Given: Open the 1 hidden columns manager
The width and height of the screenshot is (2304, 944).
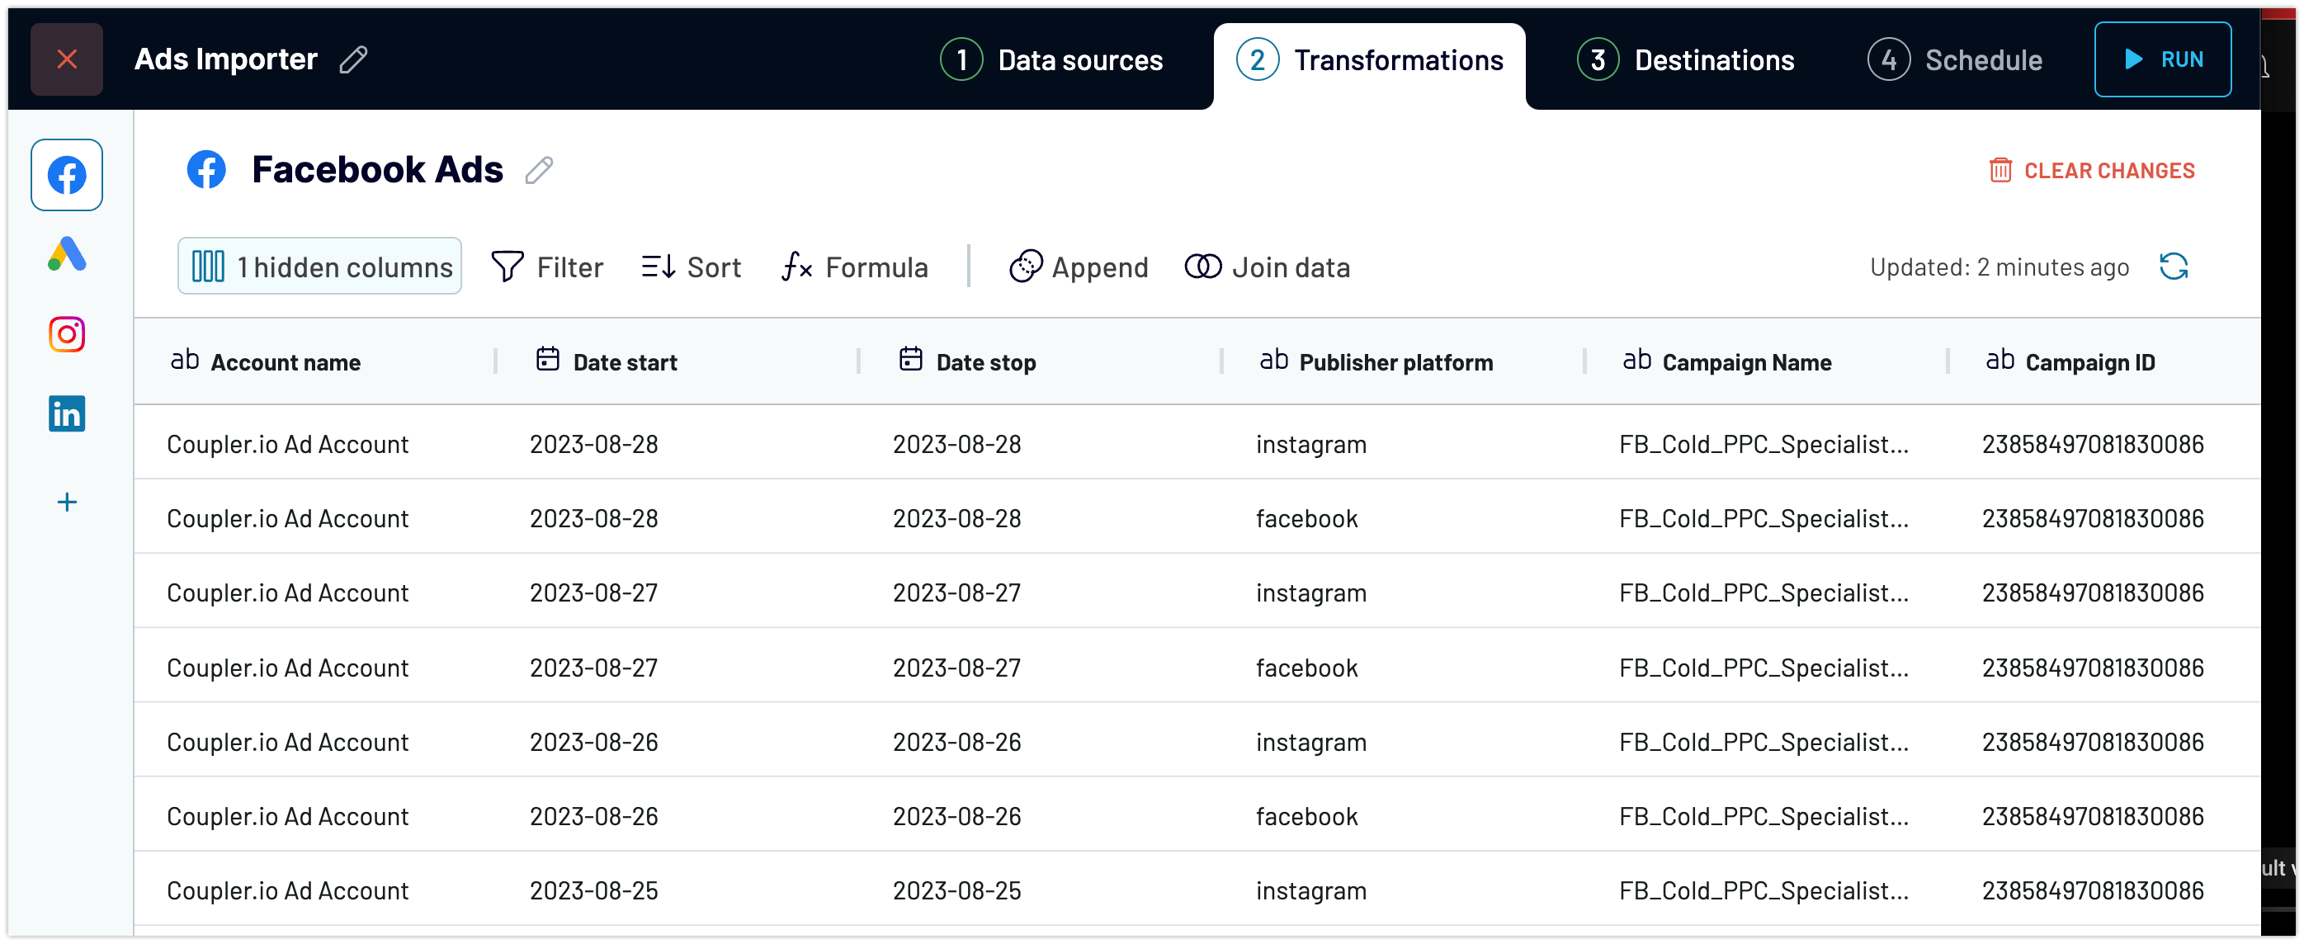Looking at the screenshot, I should tap(320, 267).
